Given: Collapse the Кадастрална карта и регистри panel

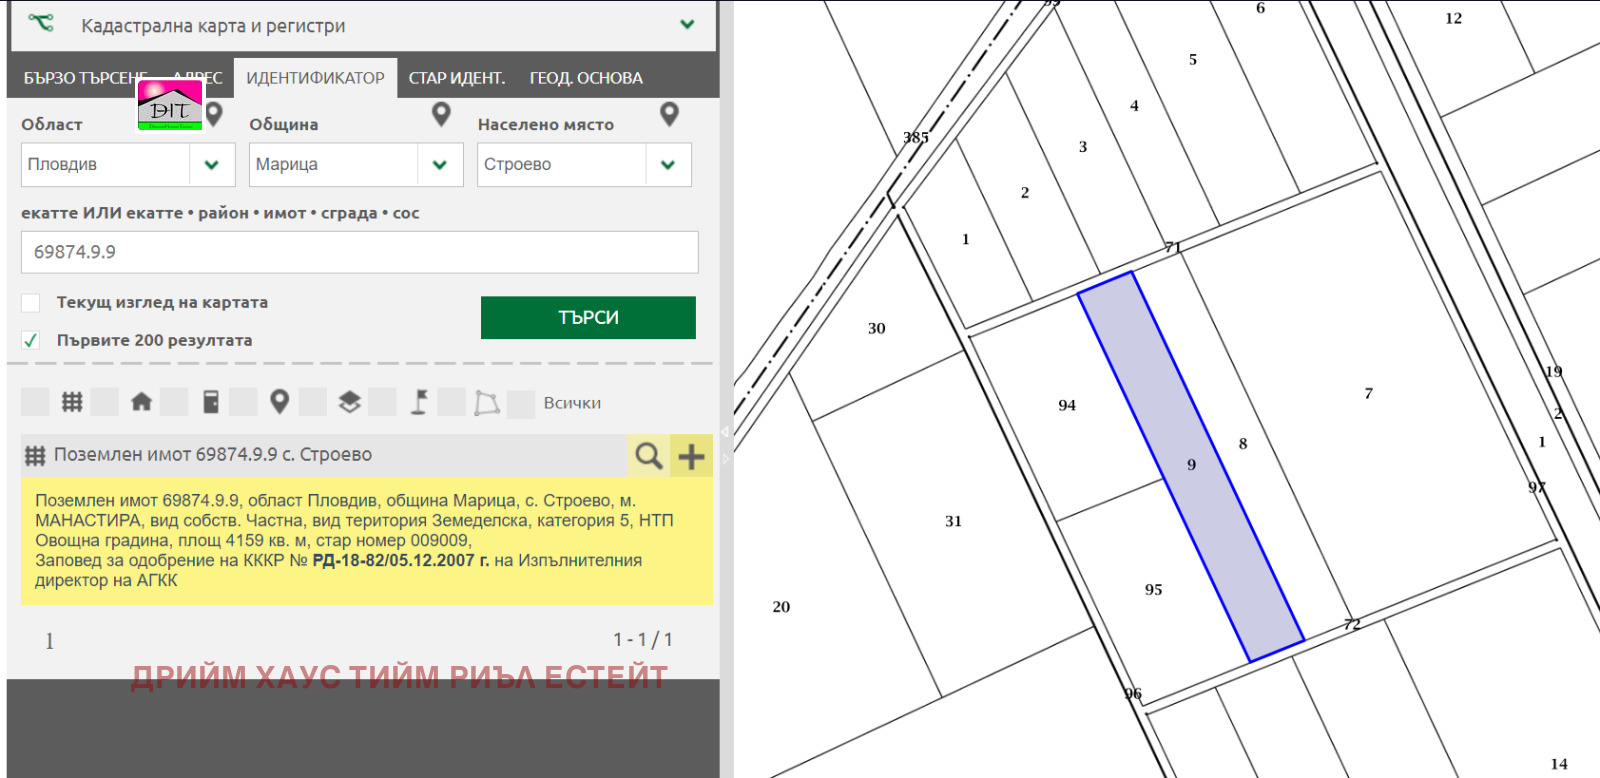Looking at the screenshot, I should [x=687, y=25].
